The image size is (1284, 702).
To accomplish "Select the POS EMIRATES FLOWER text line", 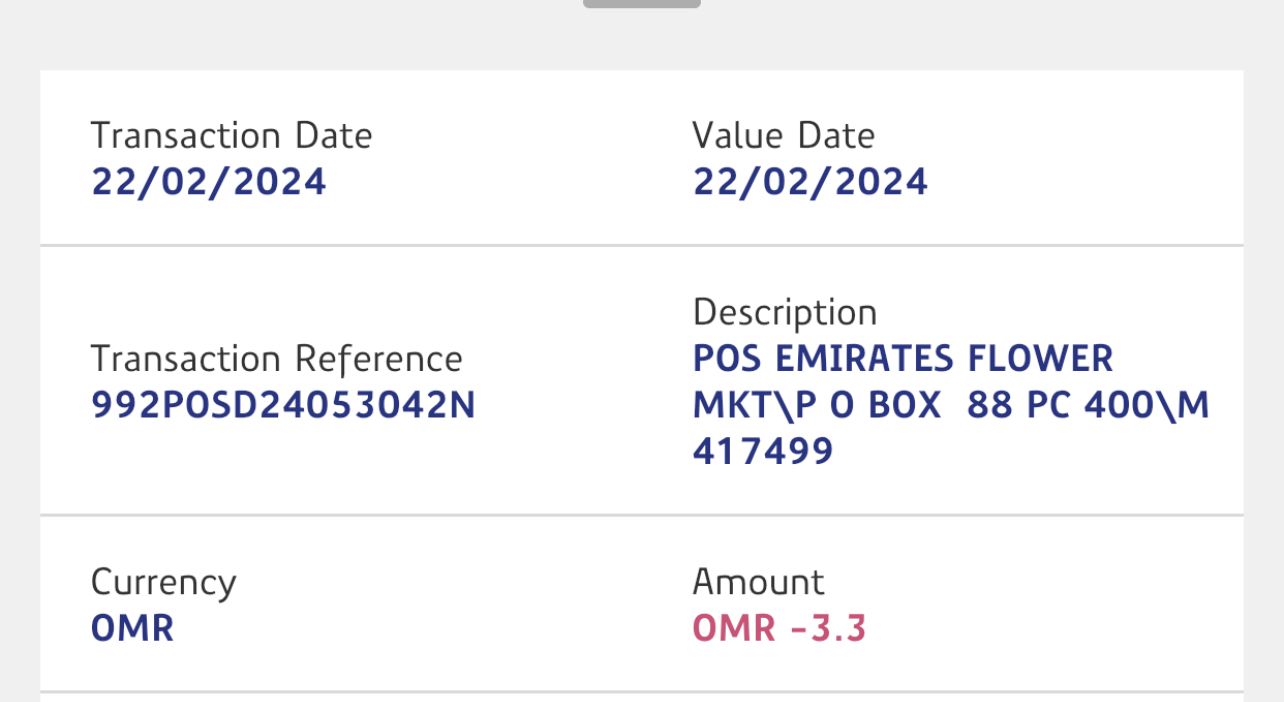I will click(x=902, y=358).
